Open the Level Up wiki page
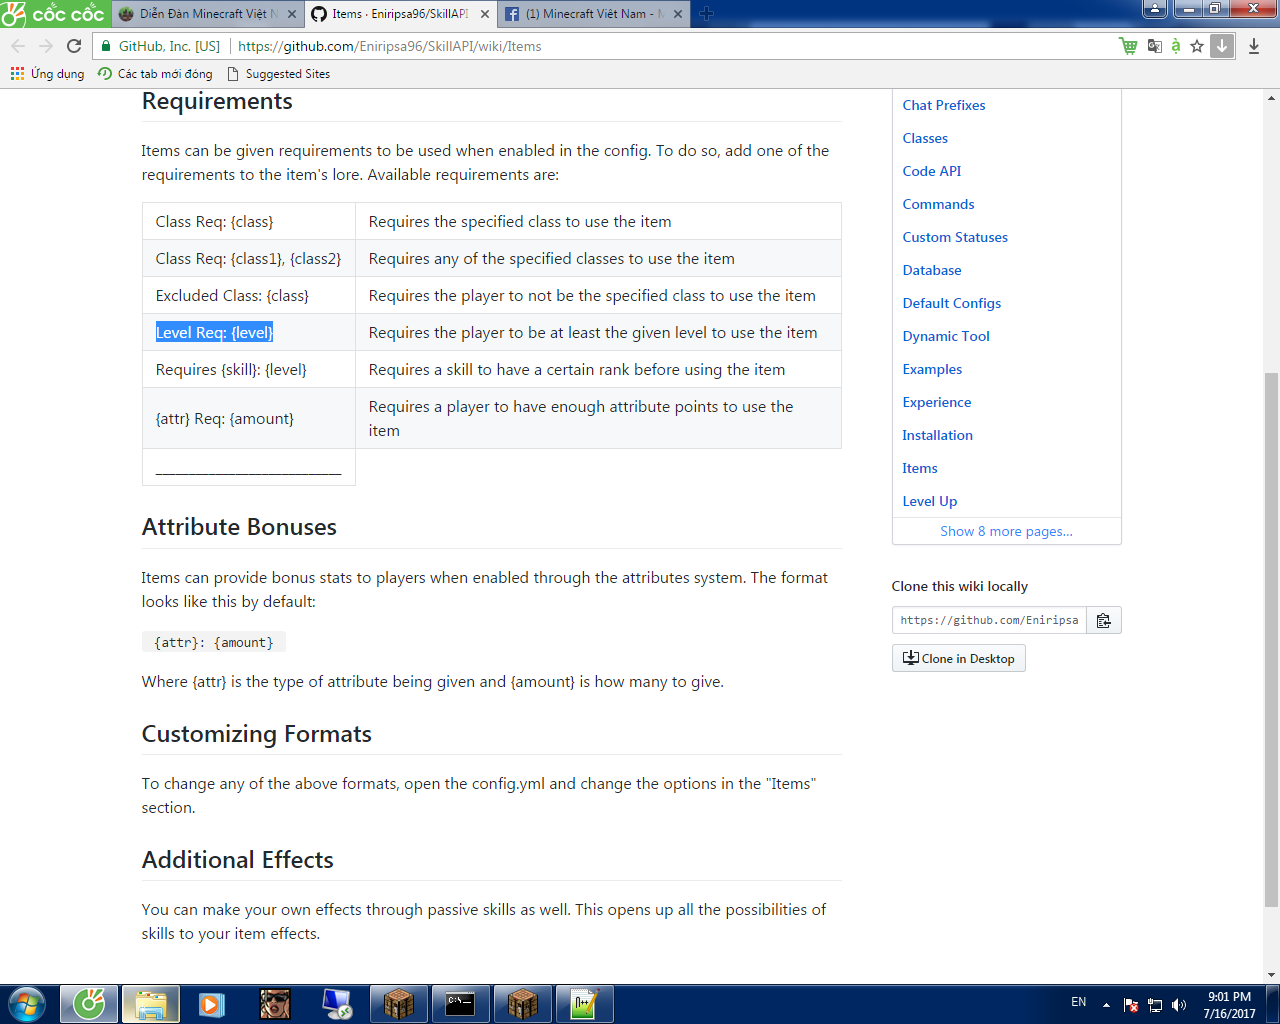 coord(930,501)
